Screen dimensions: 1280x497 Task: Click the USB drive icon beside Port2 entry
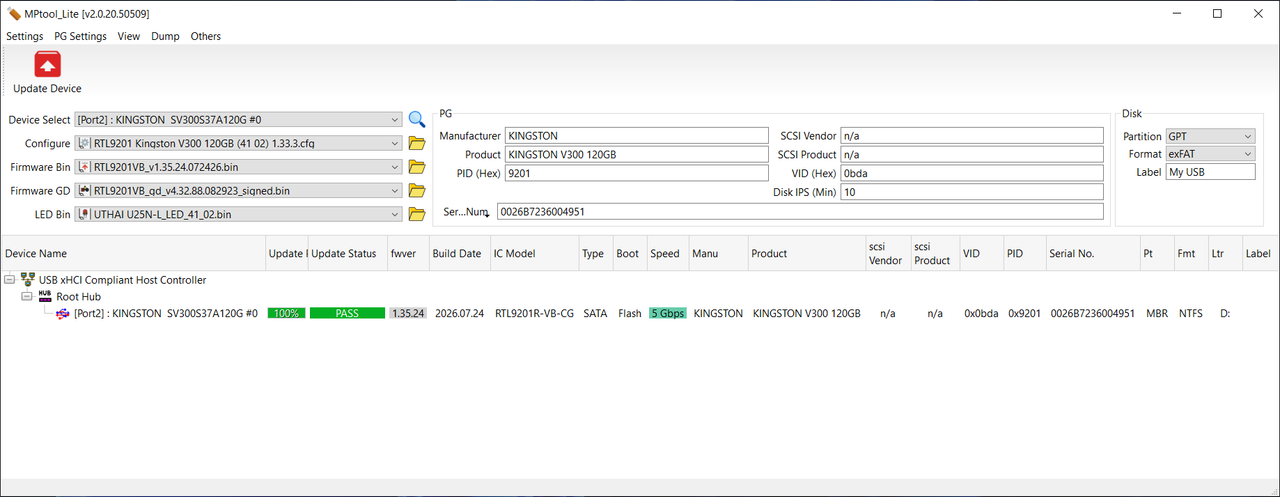click(63, 313)
